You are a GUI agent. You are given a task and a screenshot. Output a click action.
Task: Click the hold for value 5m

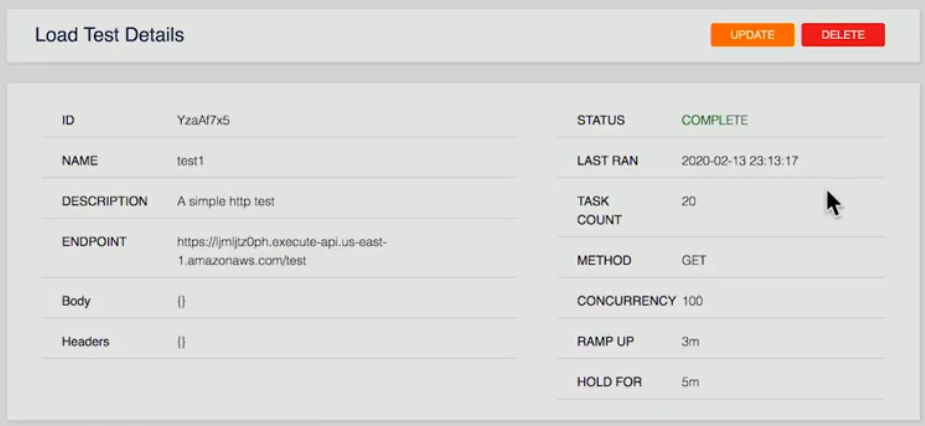pyautogui.click(x=690, y=382)
